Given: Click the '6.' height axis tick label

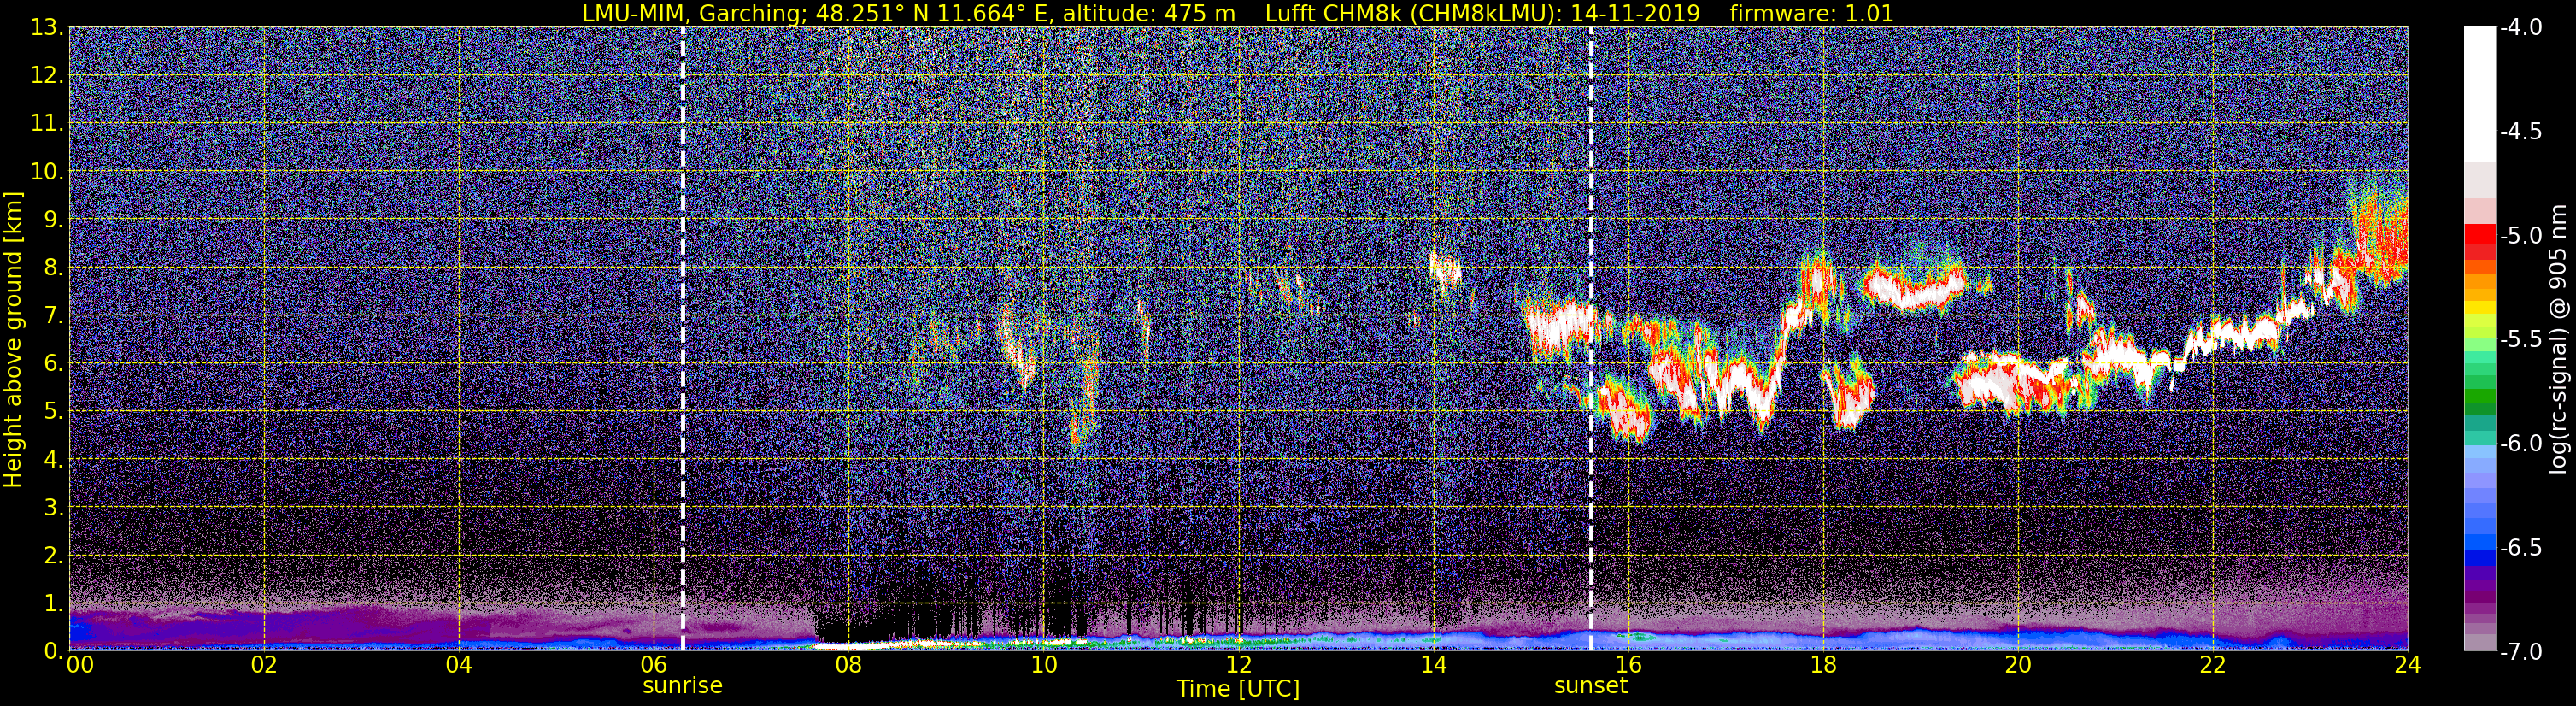Looking at the screenshot, I should click(54, 364).
